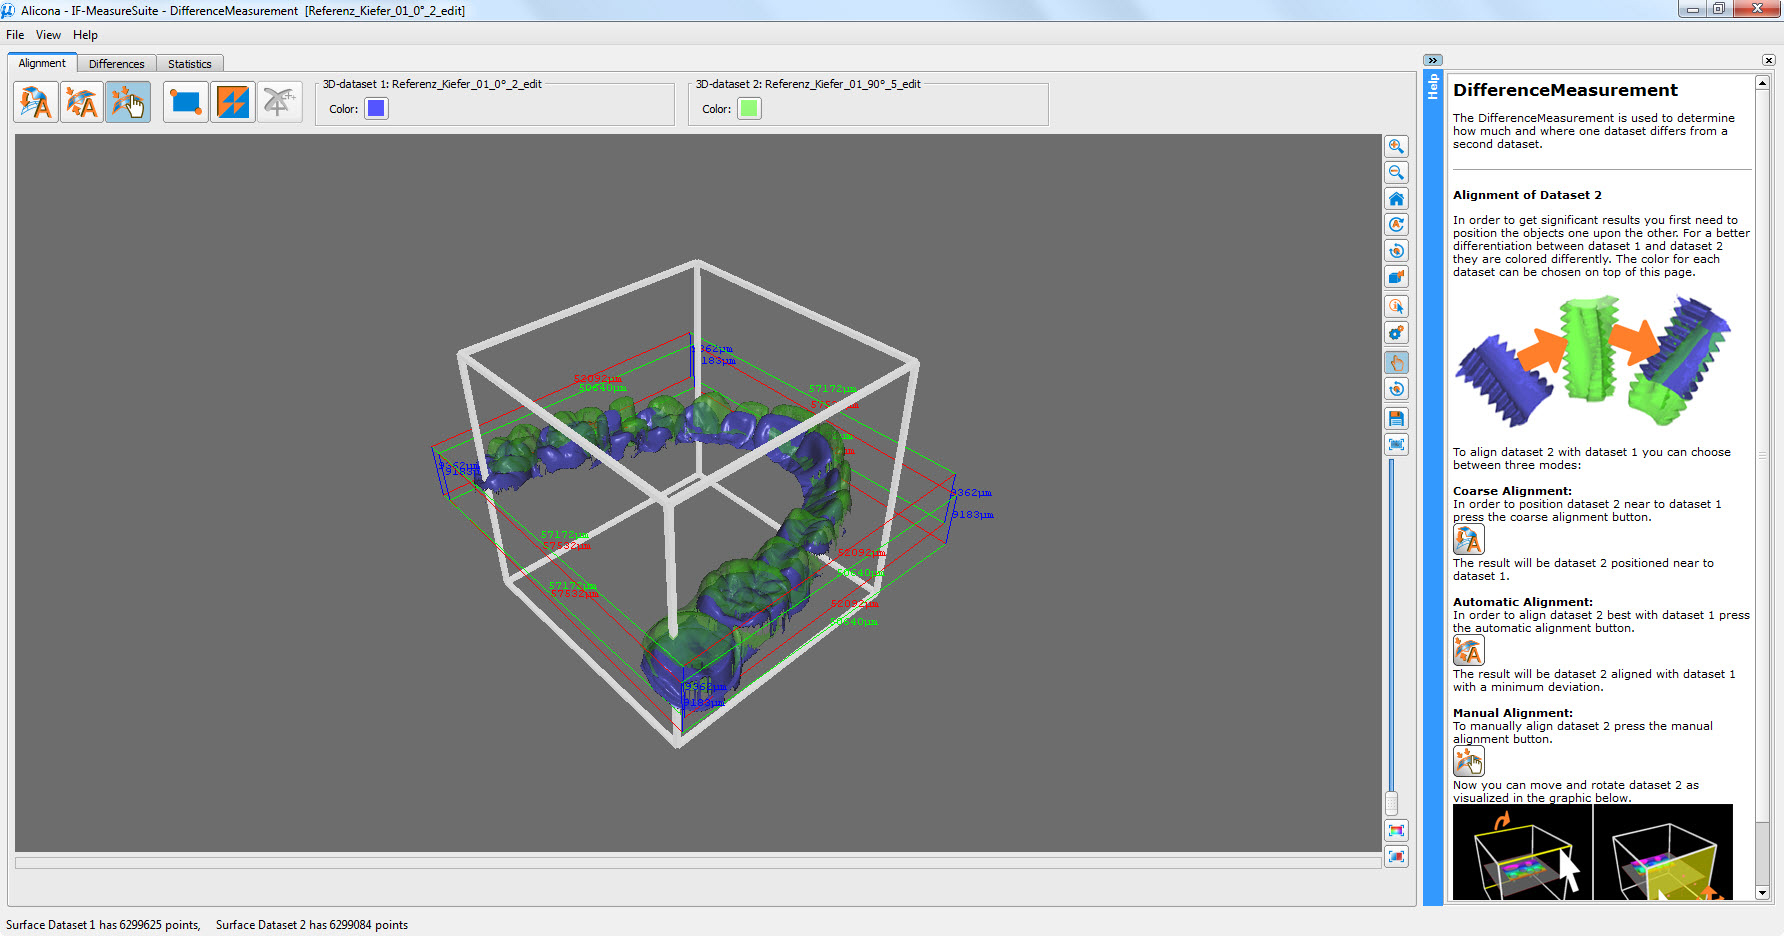This screenshot has height=936, width=1784.
Task: Click the info cursor tool icon
Action: click(x=1397, y=307)
